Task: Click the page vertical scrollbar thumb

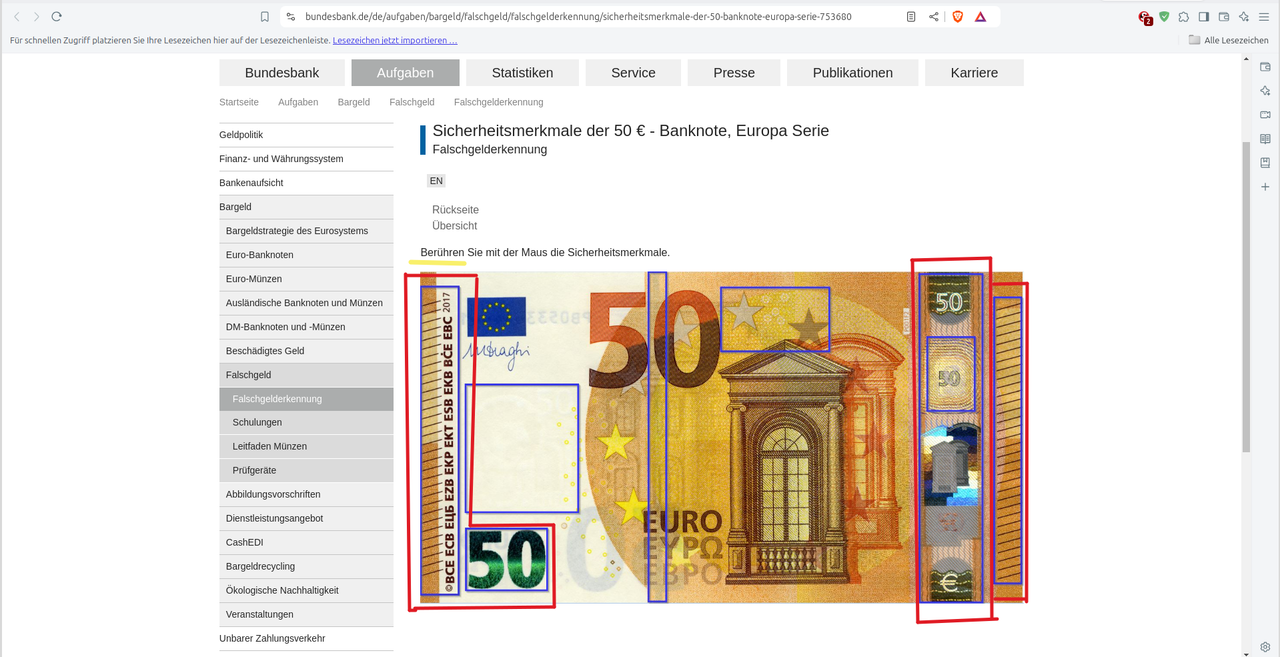Action: (1246, 297)
